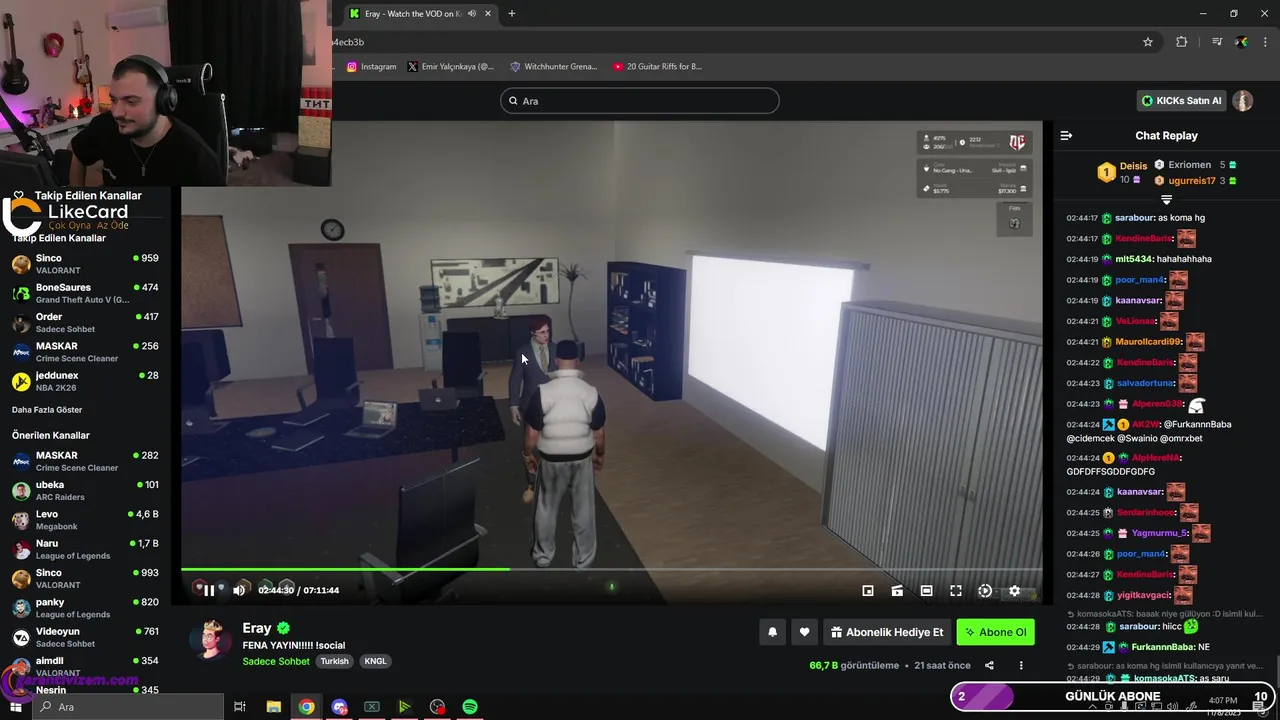Click Daha Fazla Göster
Viewport: 1280px width, 720px height.
pyautogui.click(x=47, y=410)
